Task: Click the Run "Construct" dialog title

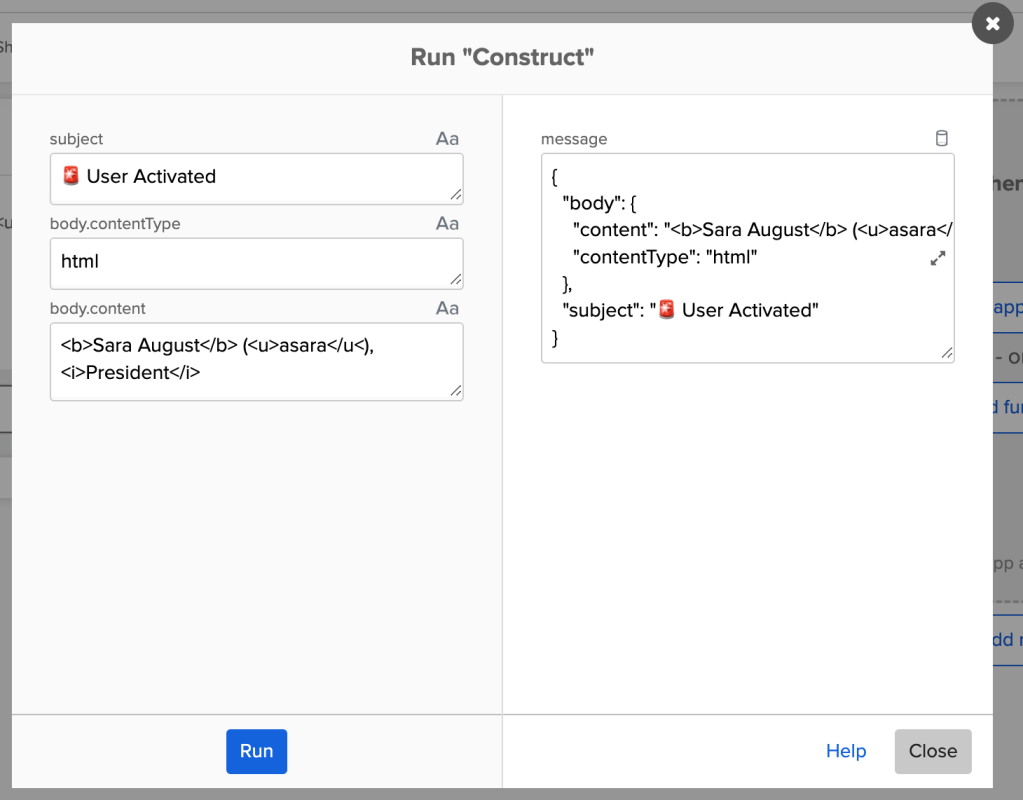Action: coord(502,56)
